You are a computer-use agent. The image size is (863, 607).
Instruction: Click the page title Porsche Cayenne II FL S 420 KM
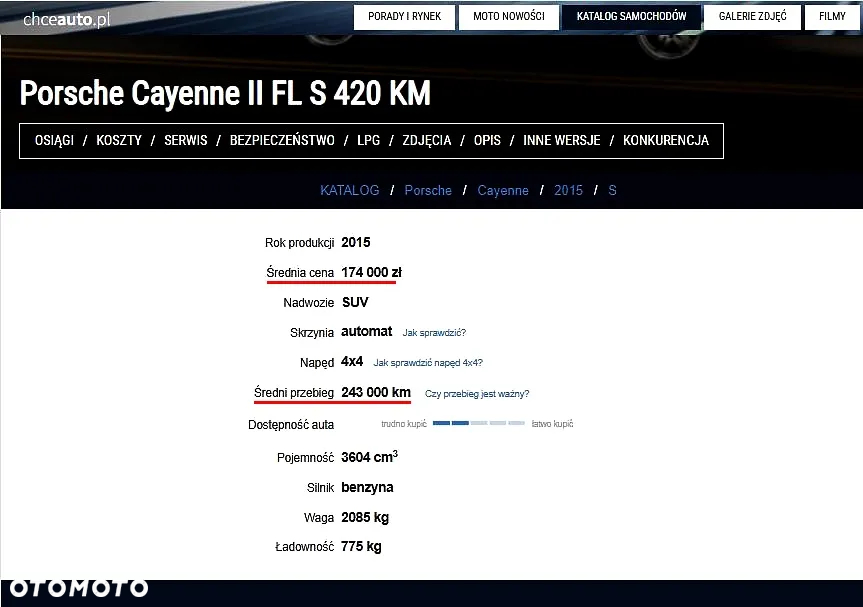(x=225, y=92)
